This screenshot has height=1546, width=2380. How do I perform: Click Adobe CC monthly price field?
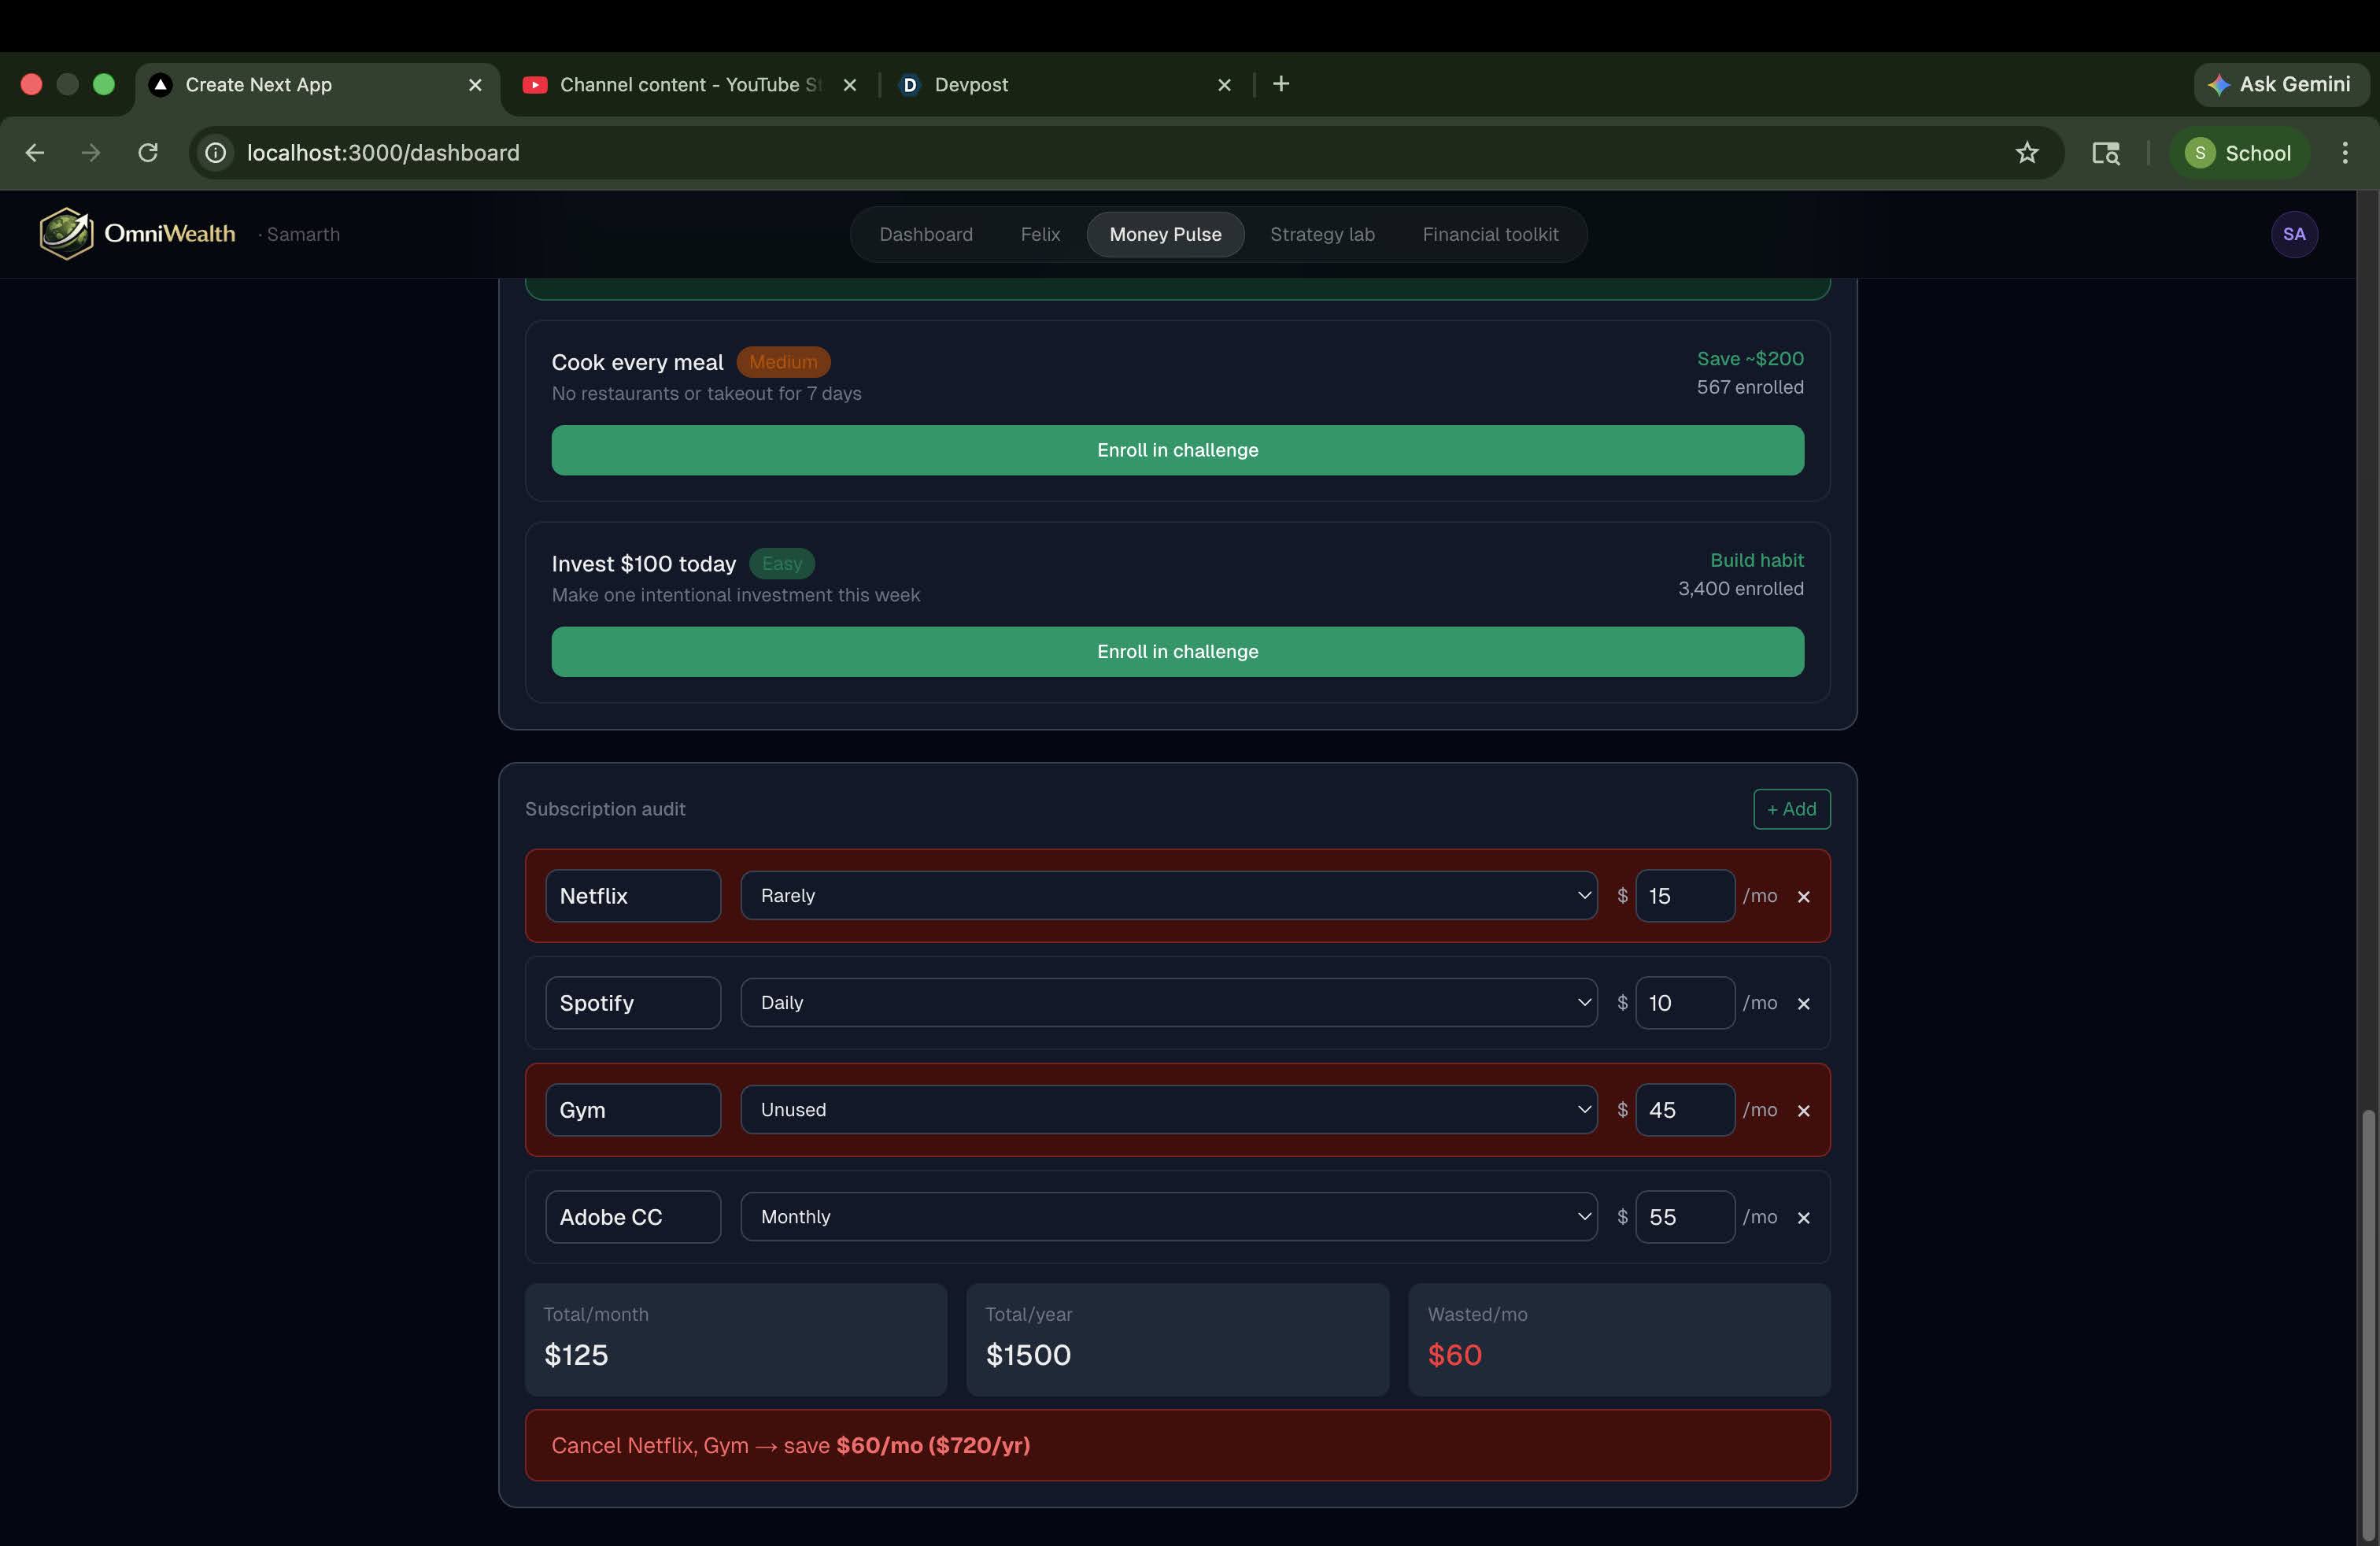click(1684, 1217)
